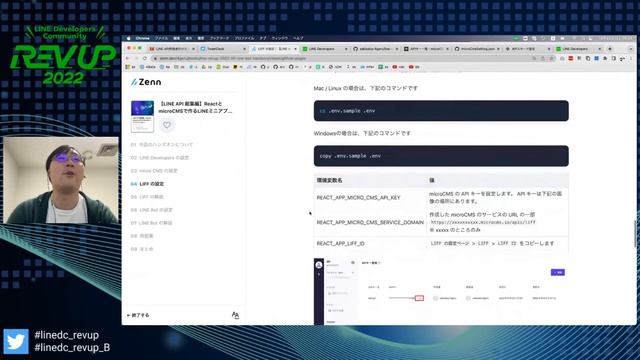Click the #linedc_revup_B hashtag text
Image resolution: width=640 pixels, height=360 pixels.
pyautogui.click(x=72, y=347)
